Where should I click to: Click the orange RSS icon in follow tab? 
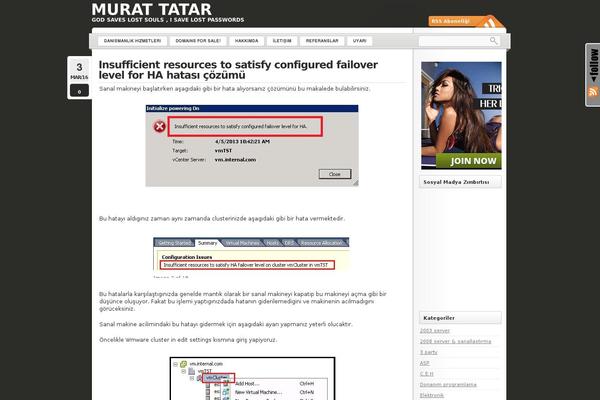coord(593,91)
